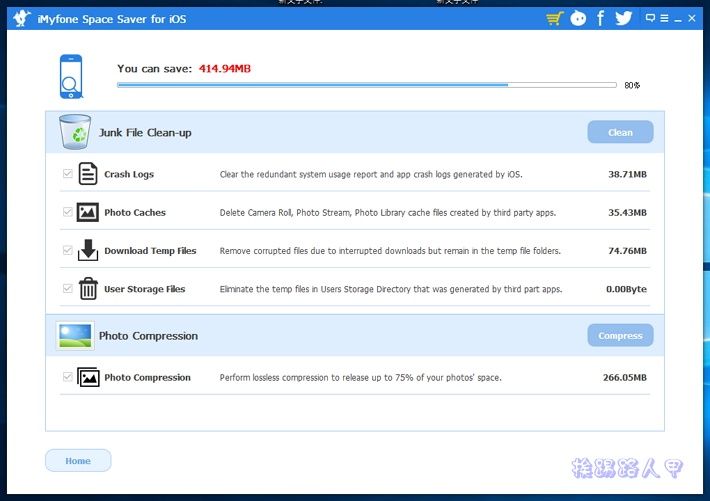The image size is (710, 501).
Task: Click the Photo Caches picture icon
Action: pyautogui.click(x=88, y=212)
